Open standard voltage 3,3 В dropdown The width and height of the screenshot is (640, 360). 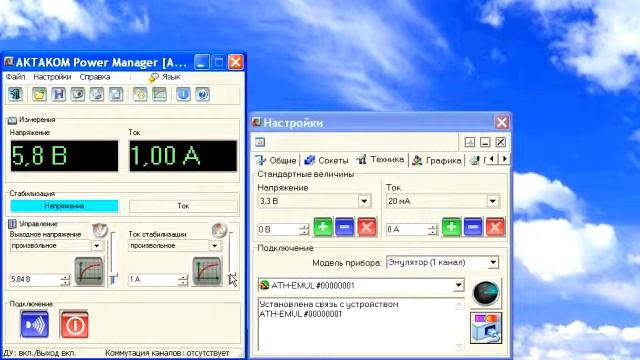pos(364,201)
